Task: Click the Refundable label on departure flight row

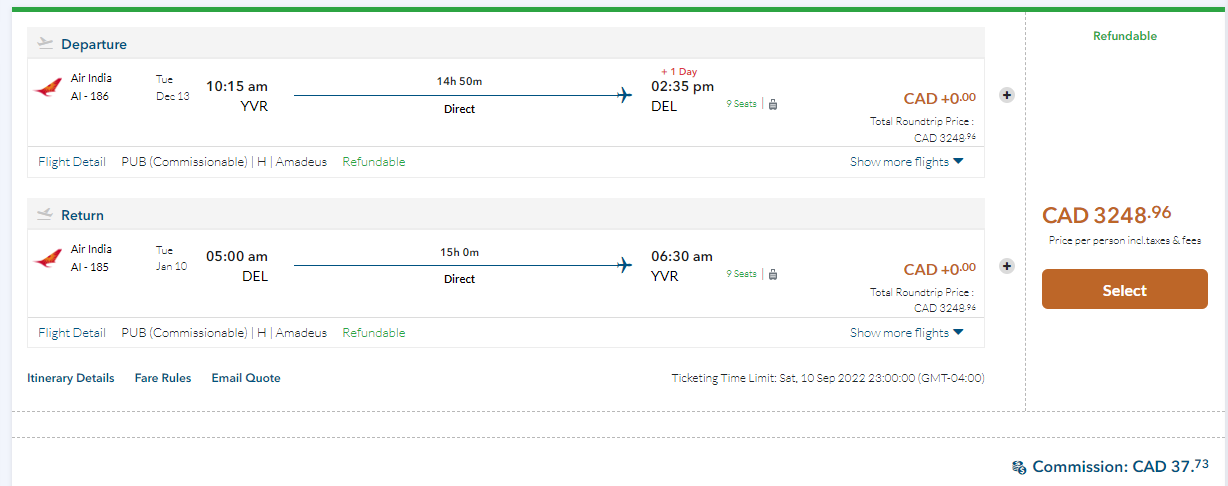Action: click(x=374, y=162)
